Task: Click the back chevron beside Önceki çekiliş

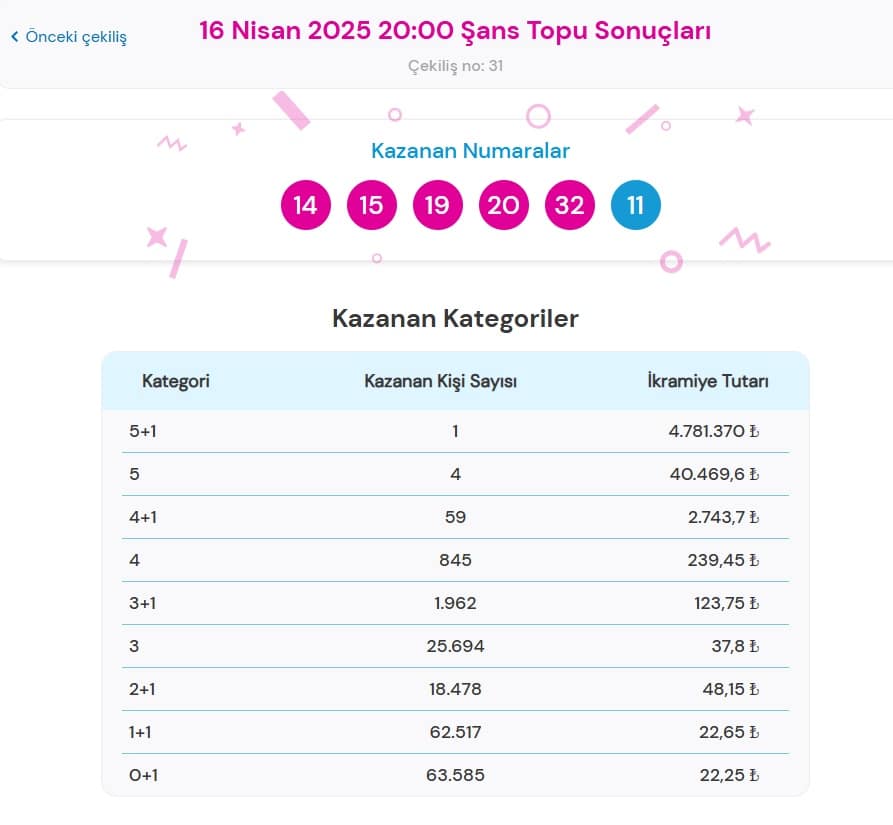Action: [x=15, y=37]
